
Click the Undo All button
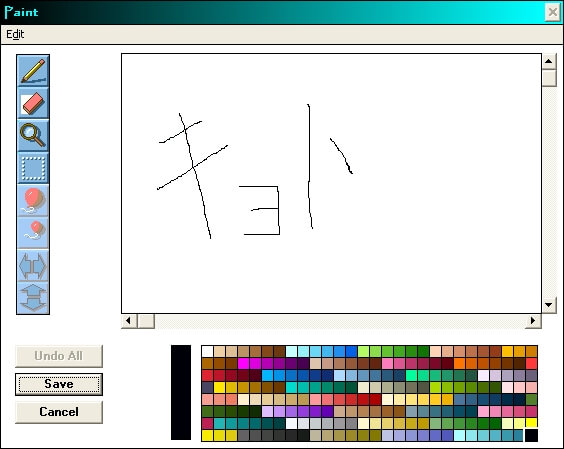[59, 356]
